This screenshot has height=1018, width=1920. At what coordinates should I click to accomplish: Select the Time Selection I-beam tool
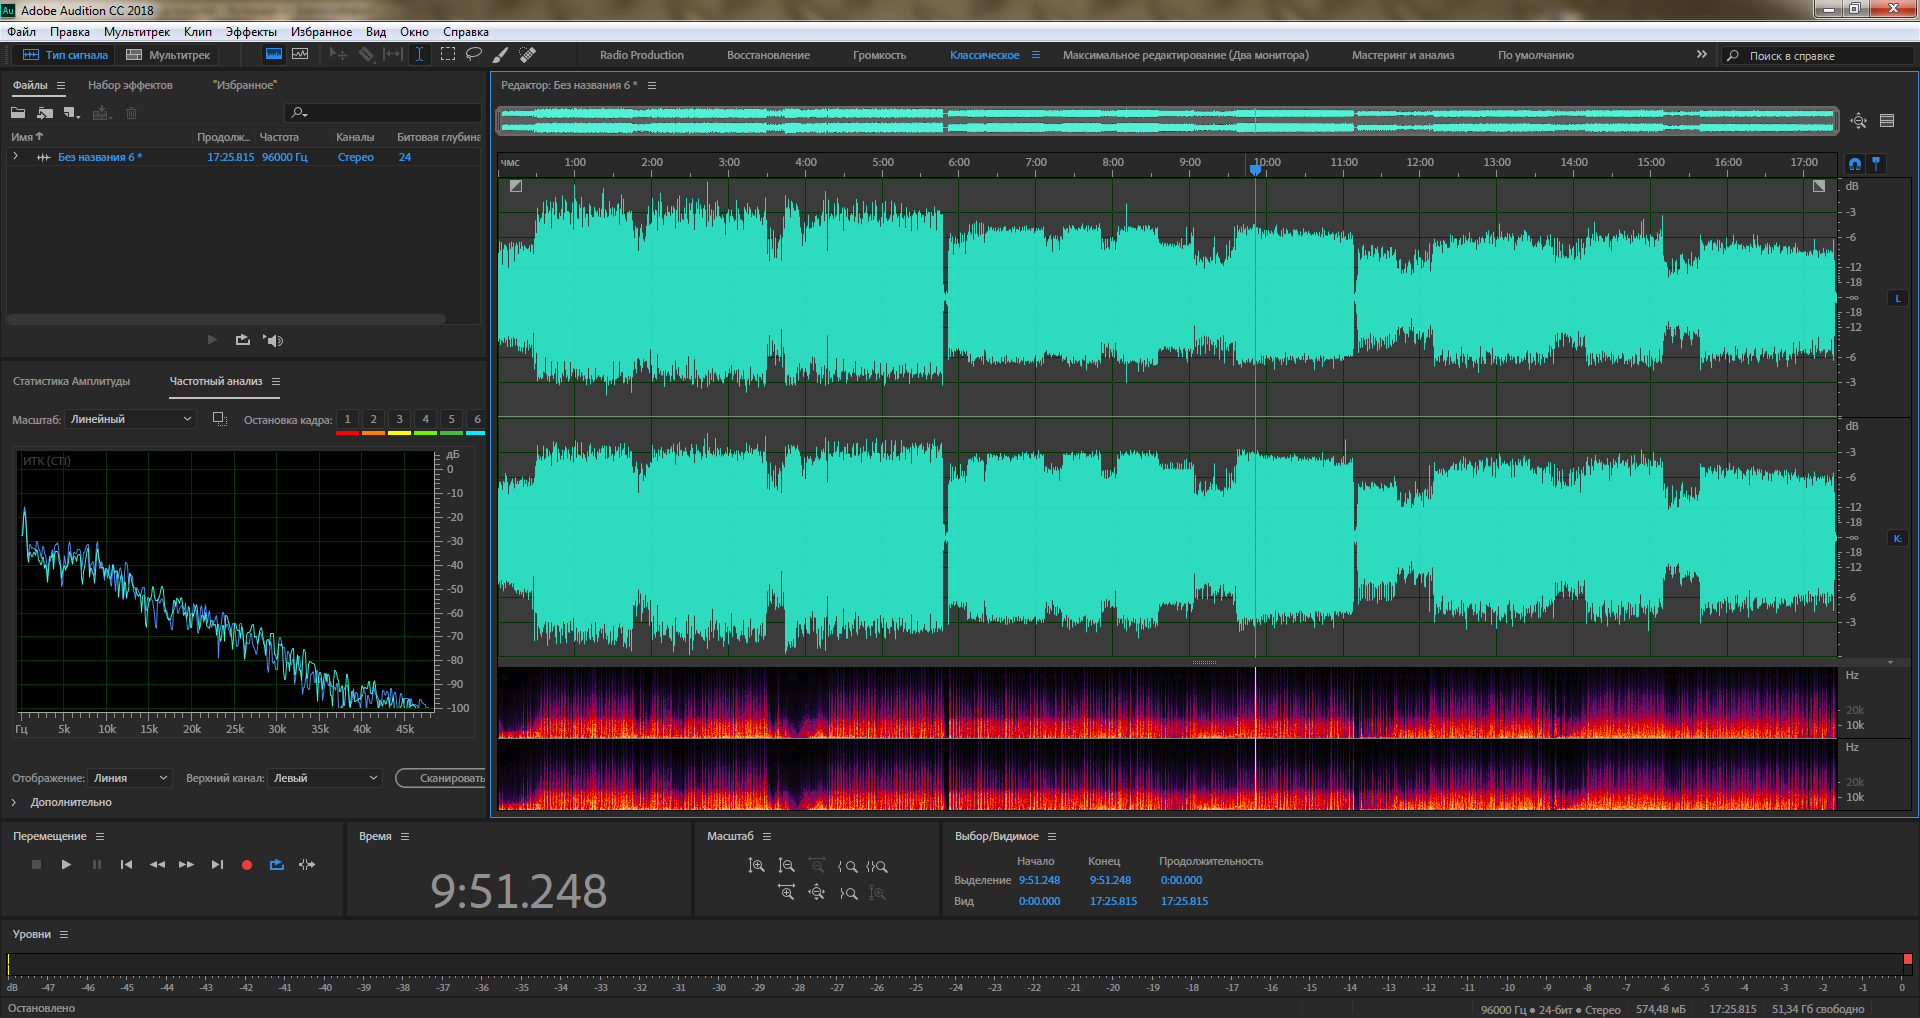pos(420,55)
